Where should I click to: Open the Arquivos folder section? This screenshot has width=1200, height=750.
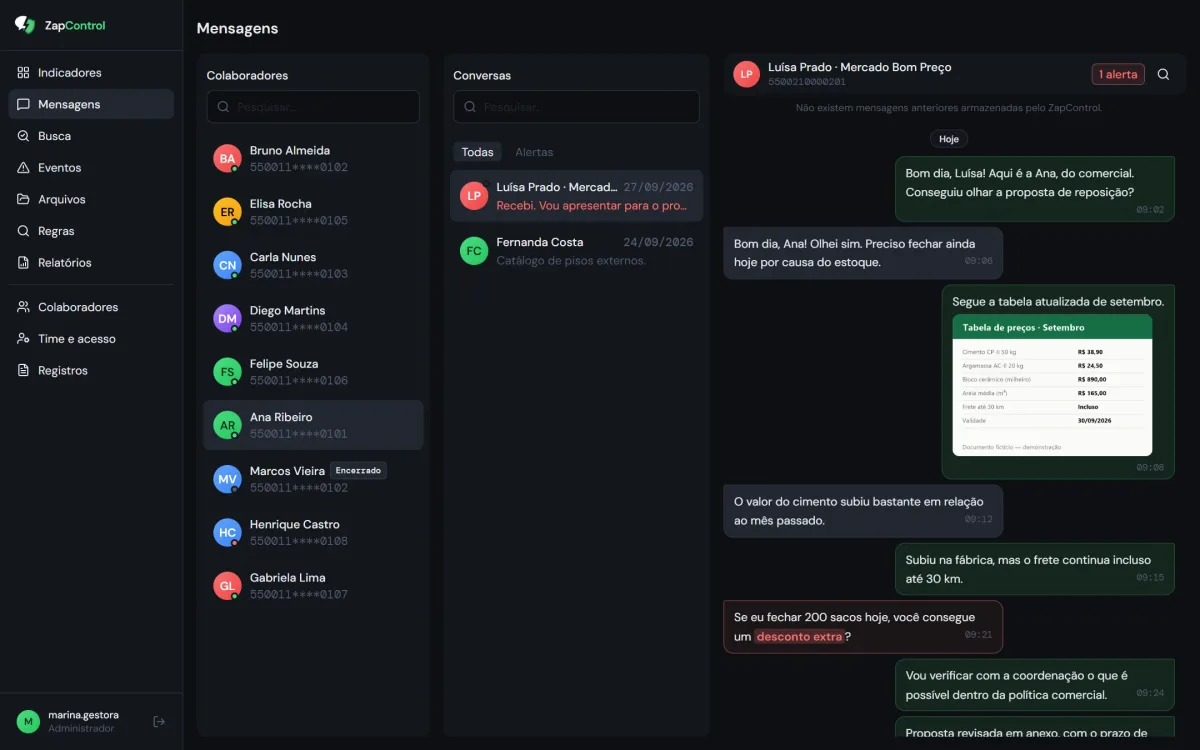91,199
